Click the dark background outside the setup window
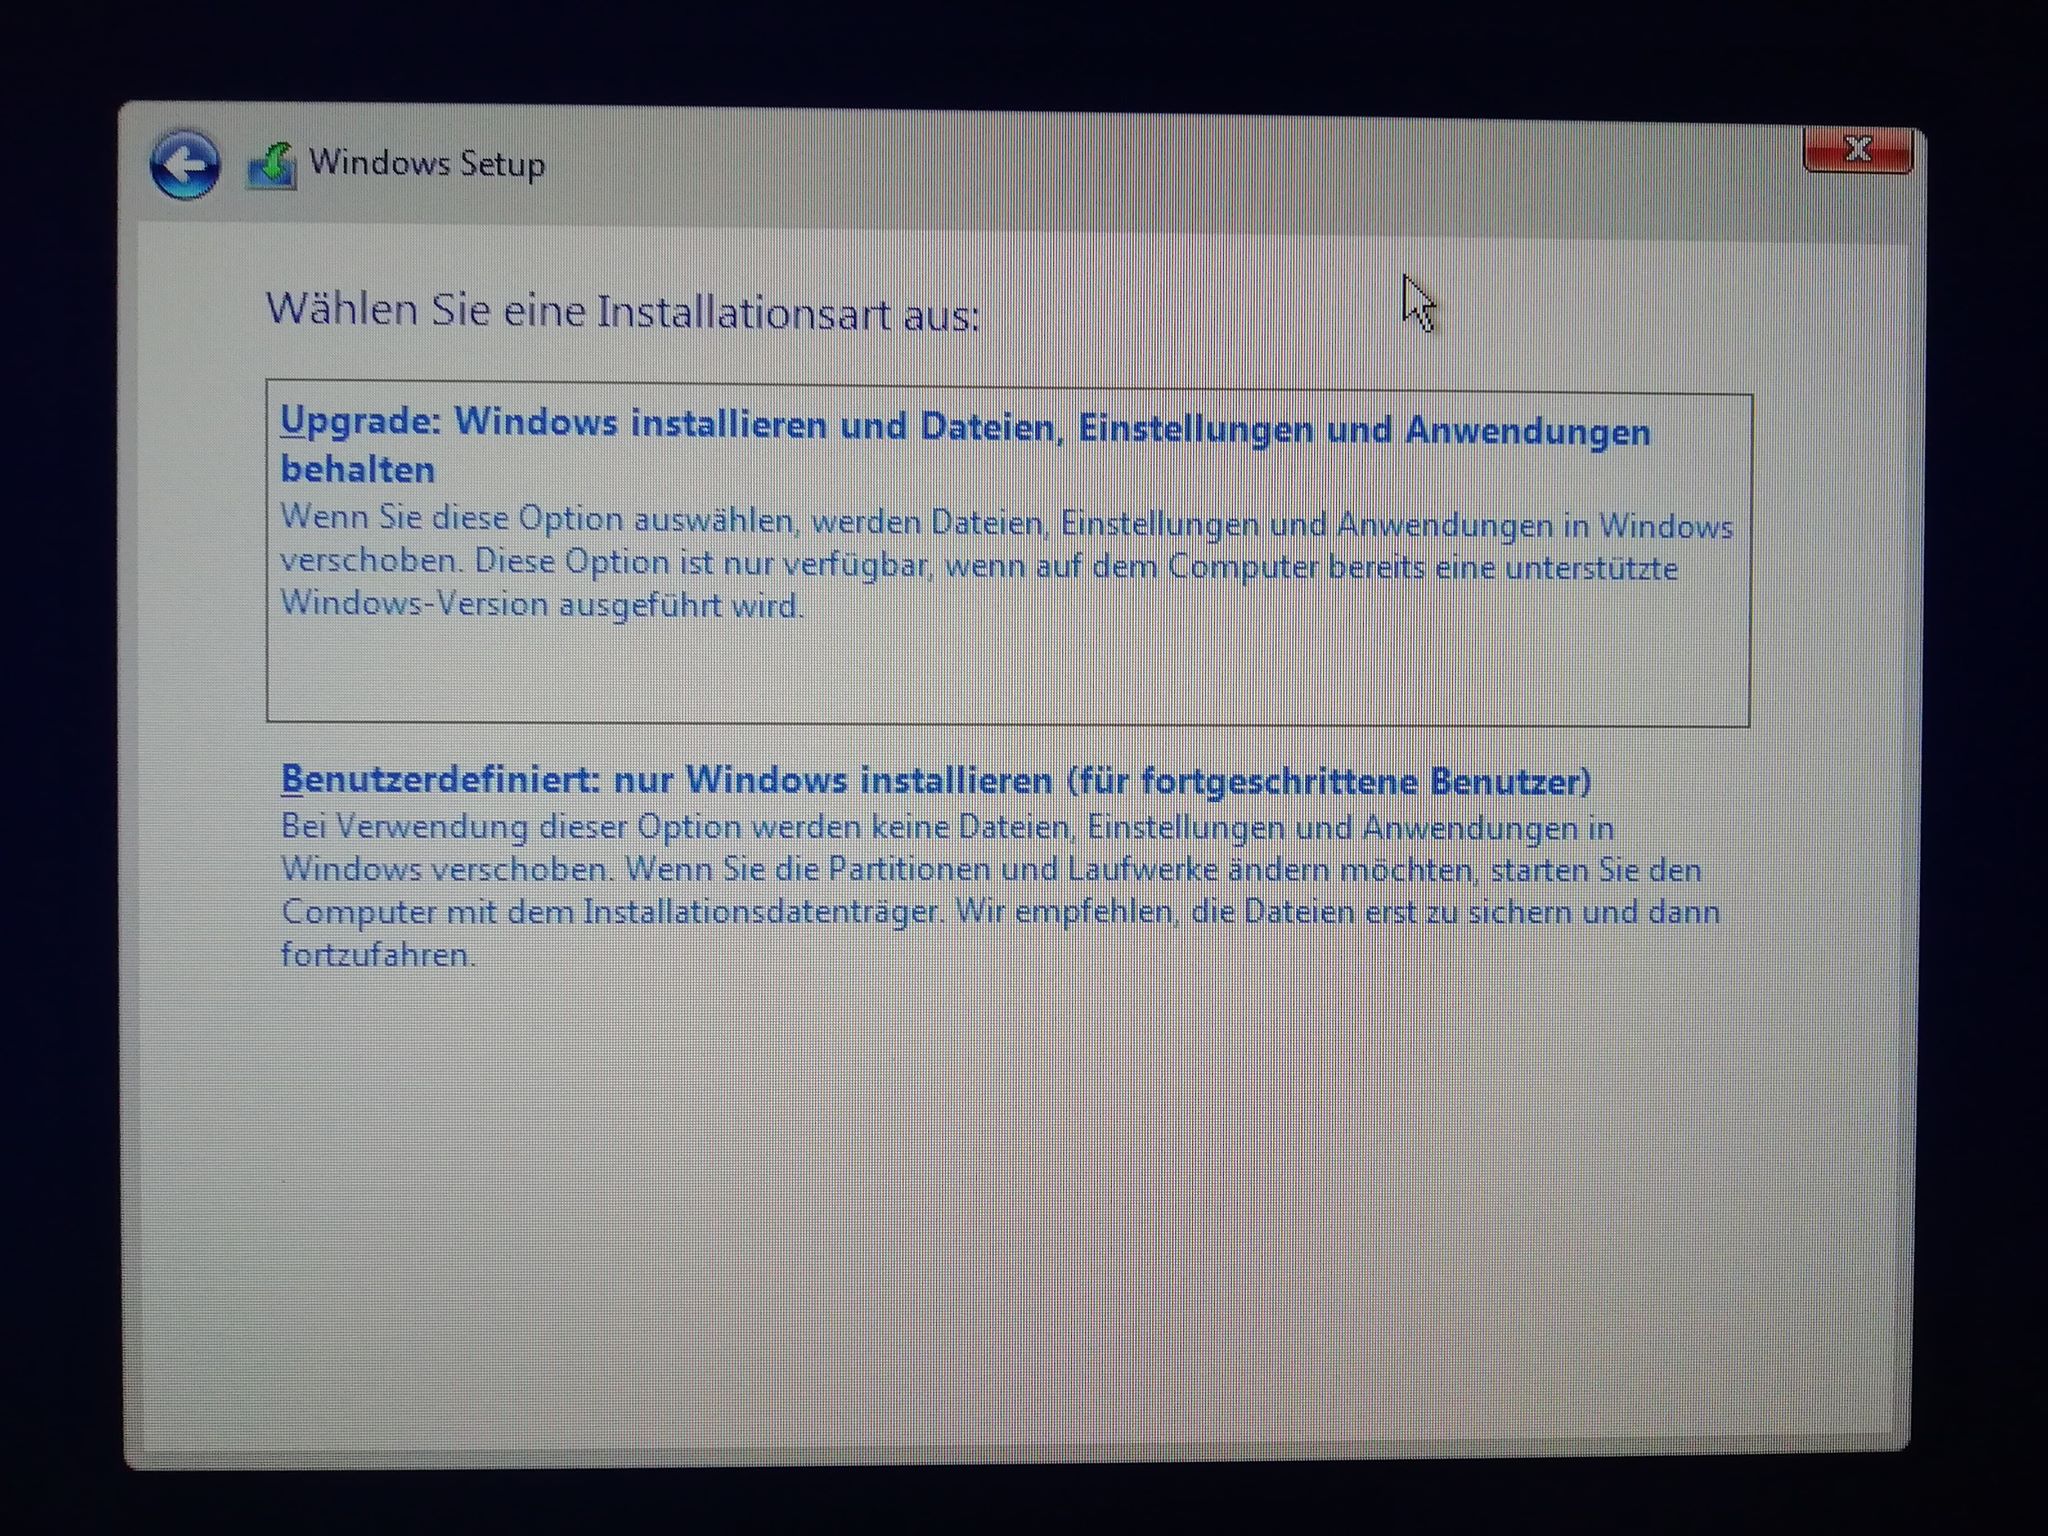The width and height of the screenshot is (2048, 1536). coord(1000,50)
